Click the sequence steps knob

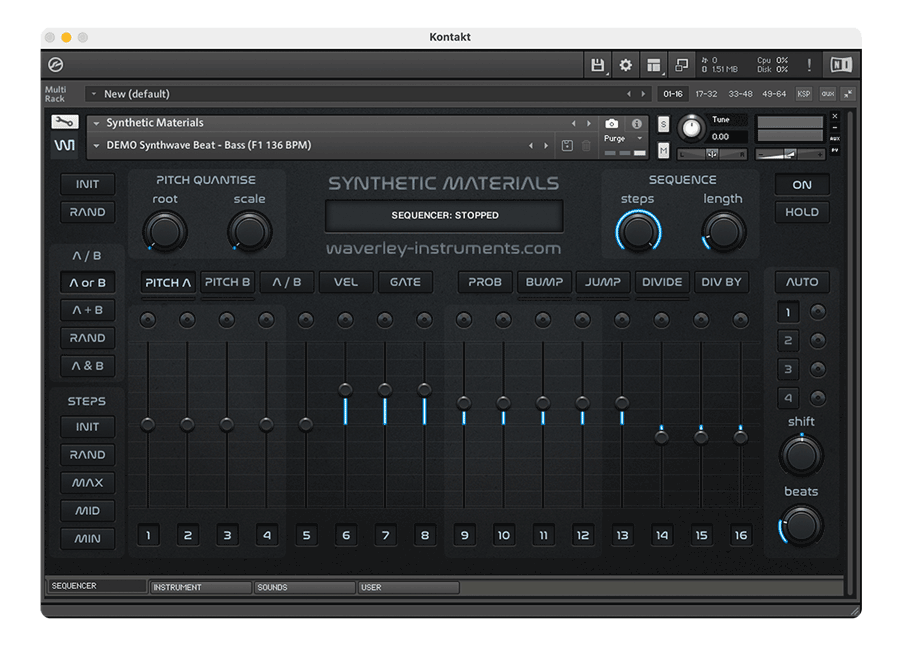638,231
